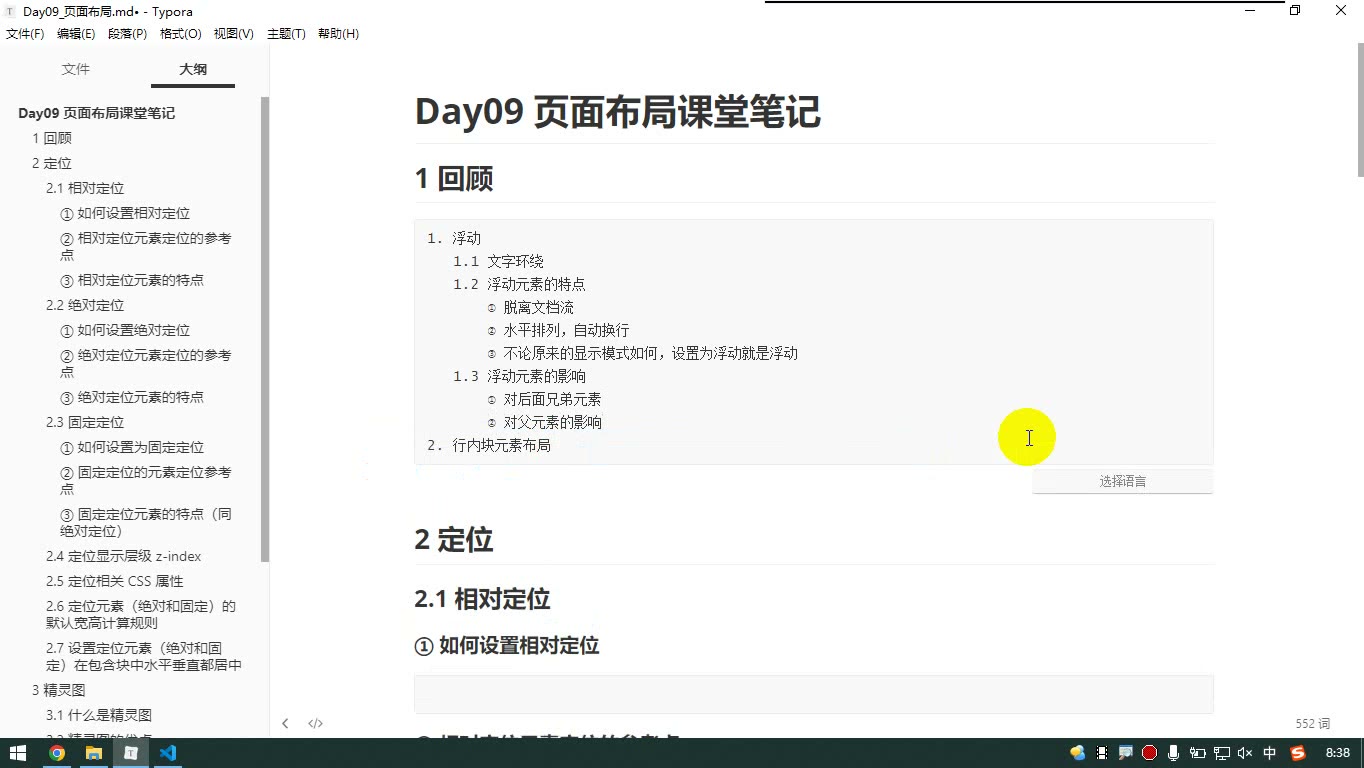Jump to outline item 1 回顾
This screenshot has width=1364, height=768.
click(x=52, y=138)
